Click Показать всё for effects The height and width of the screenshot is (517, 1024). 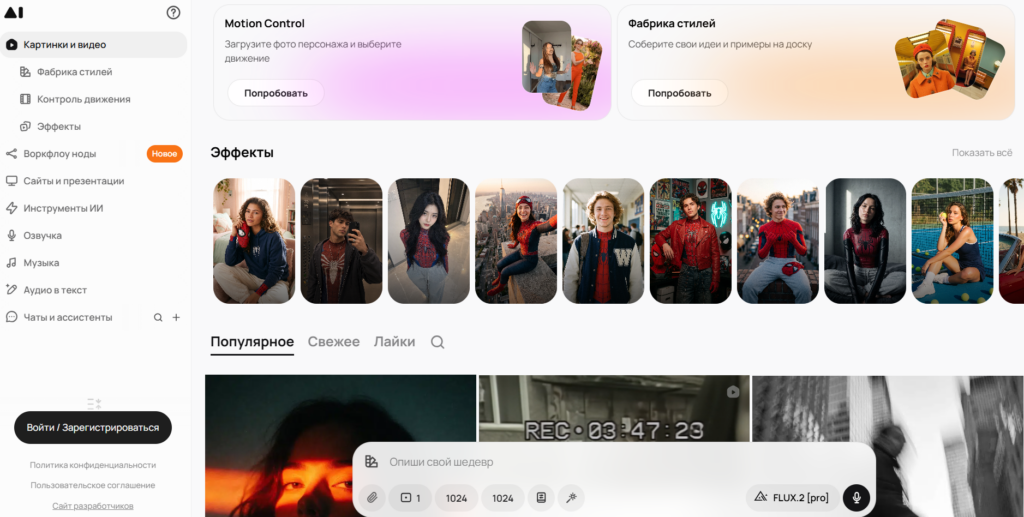[982, 153]
